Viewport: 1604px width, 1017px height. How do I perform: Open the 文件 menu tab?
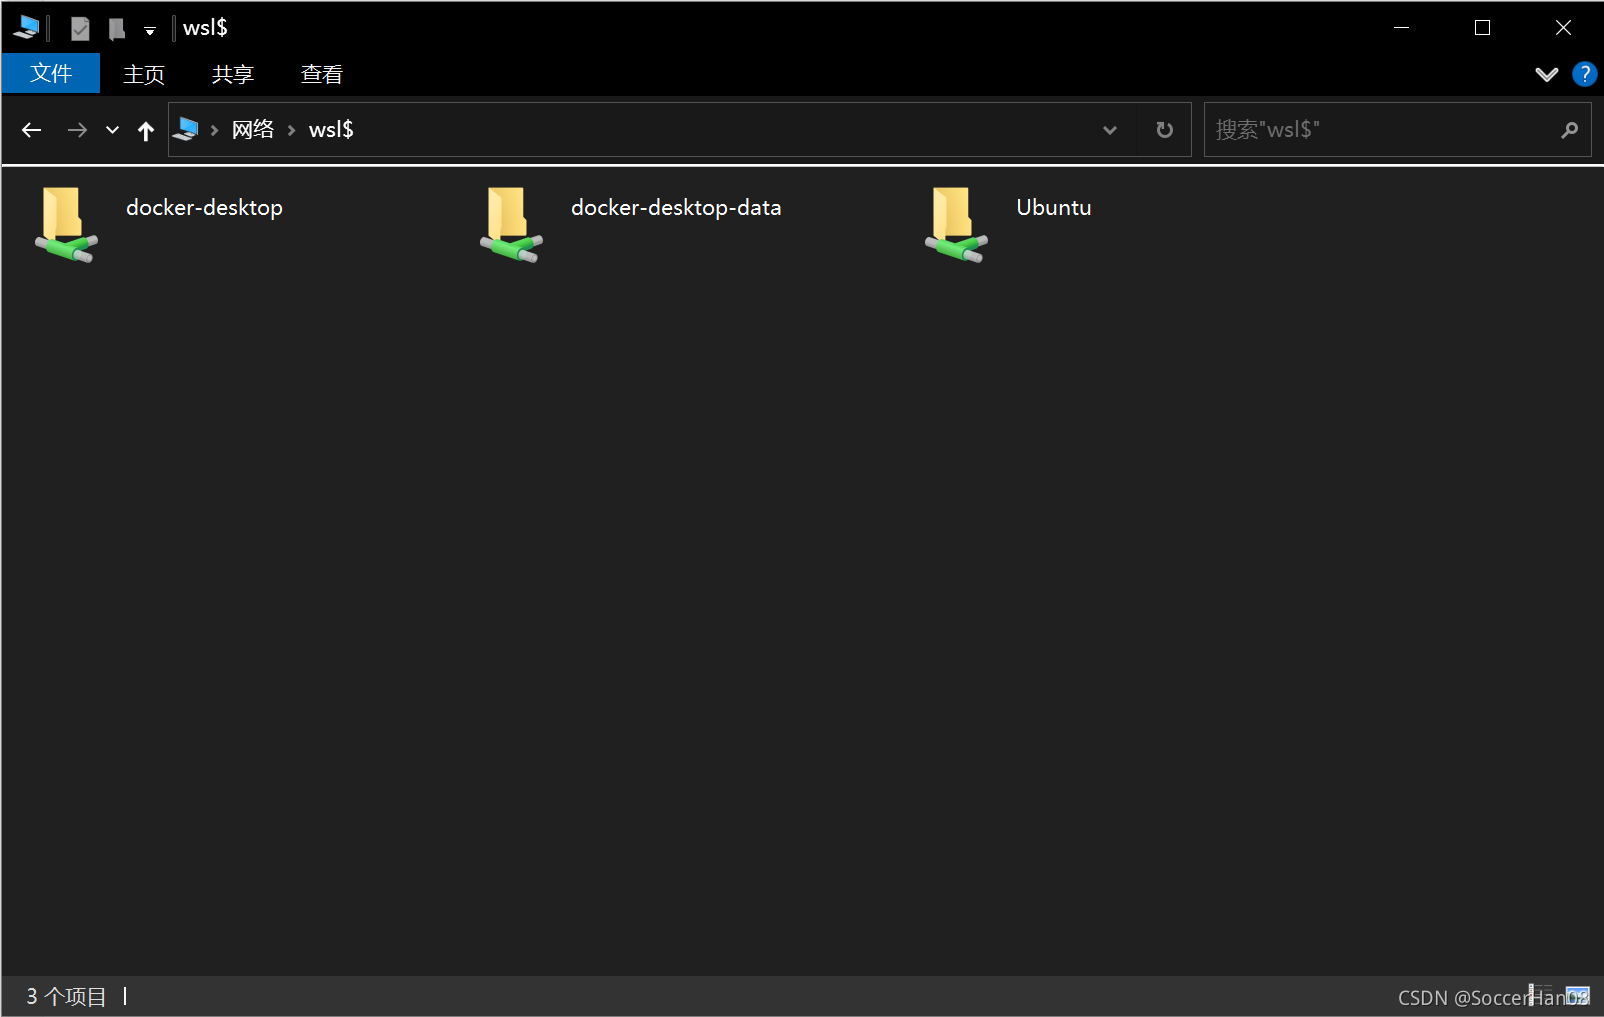(51, 73)
